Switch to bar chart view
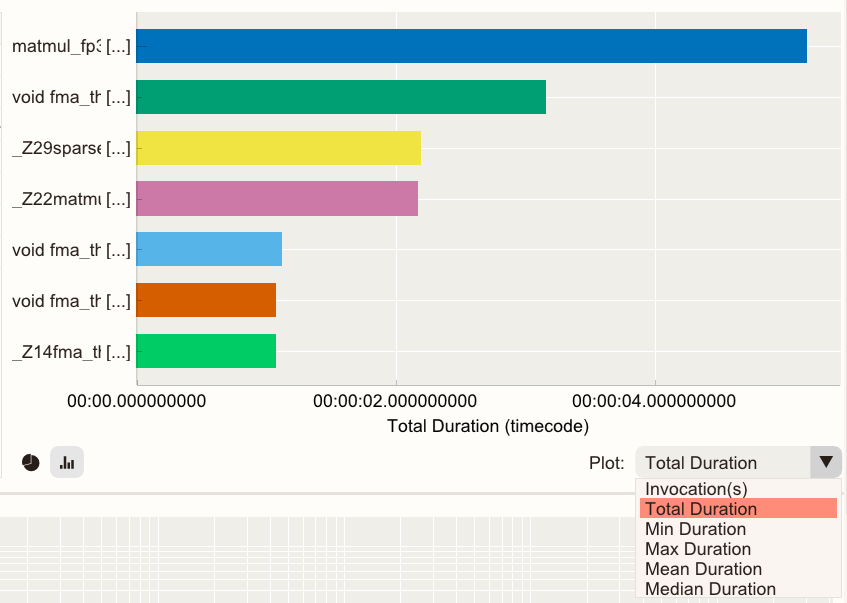 pos(67,463)
